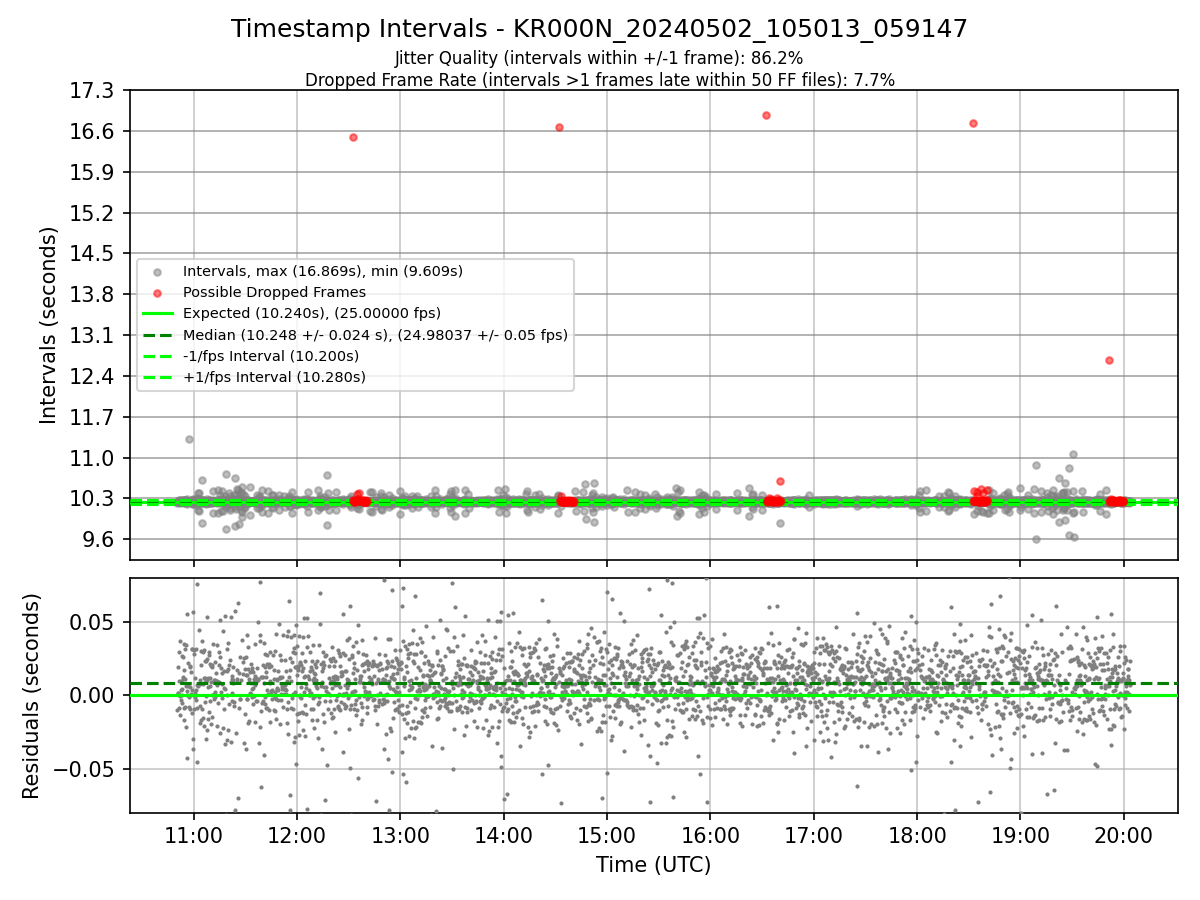Click the 16:00 x-axis tick label
Viewport: 1200px width, 900px height.
pos(710,834)
